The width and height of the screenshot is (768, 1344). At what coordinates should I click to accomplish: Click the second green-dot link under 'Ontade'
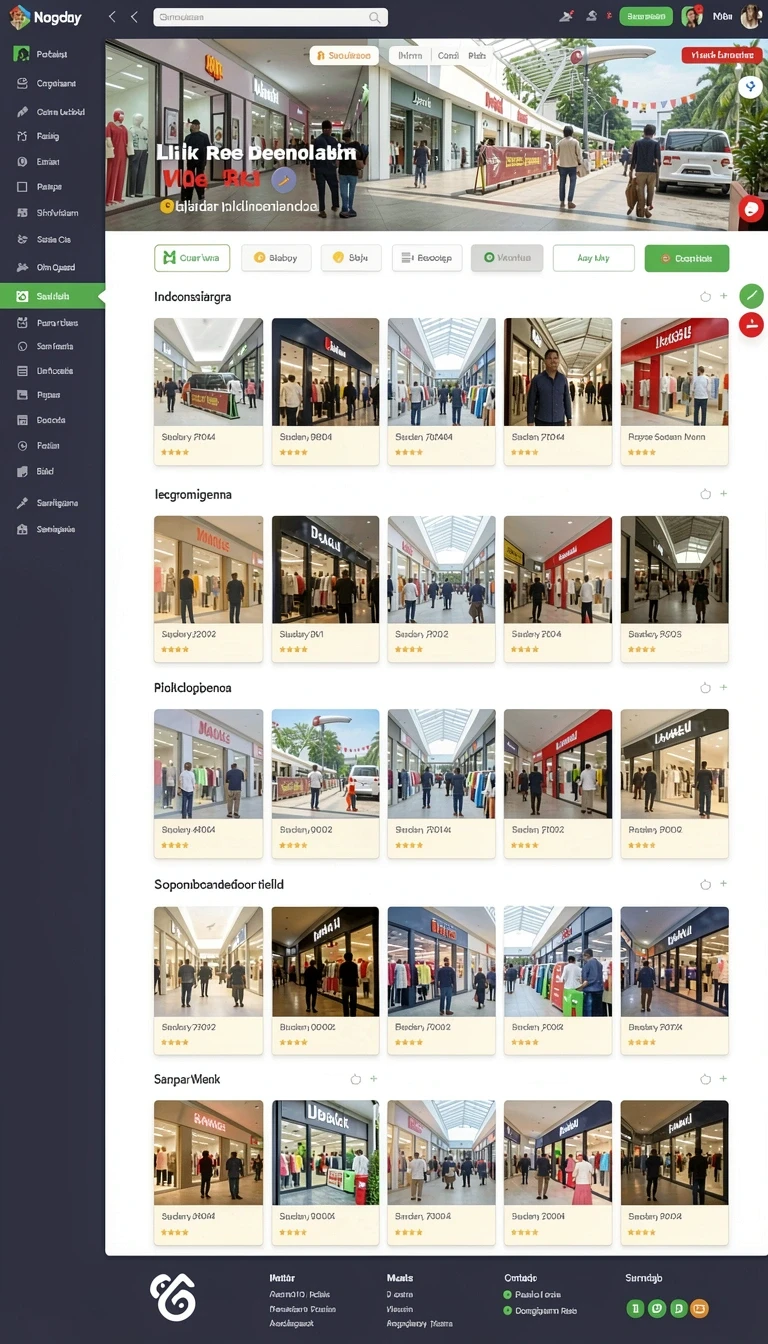pyautogui.click(x=540, y=1310)
